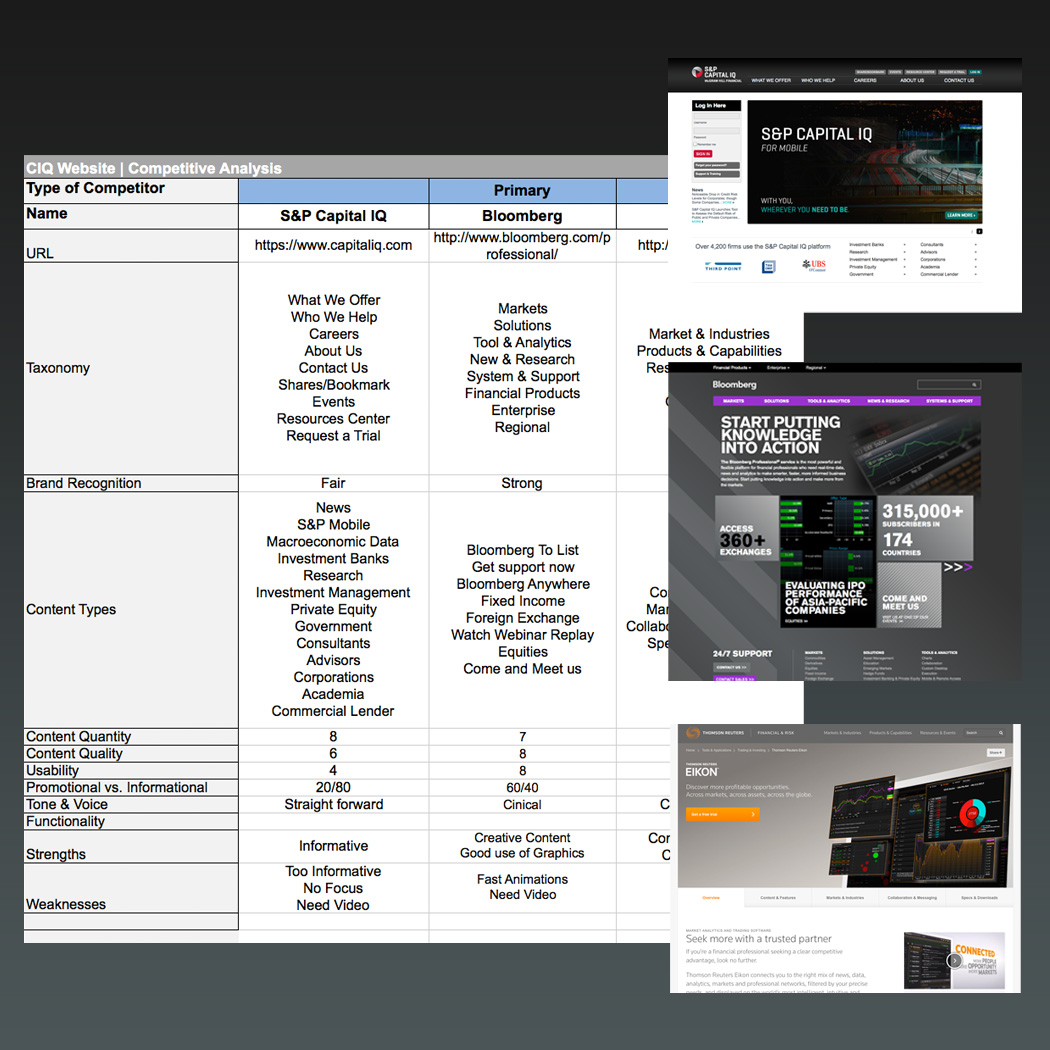Click the Bloomberg search magnifier icon
This screenshot has height=1050, width=1050.
point(974,384)
